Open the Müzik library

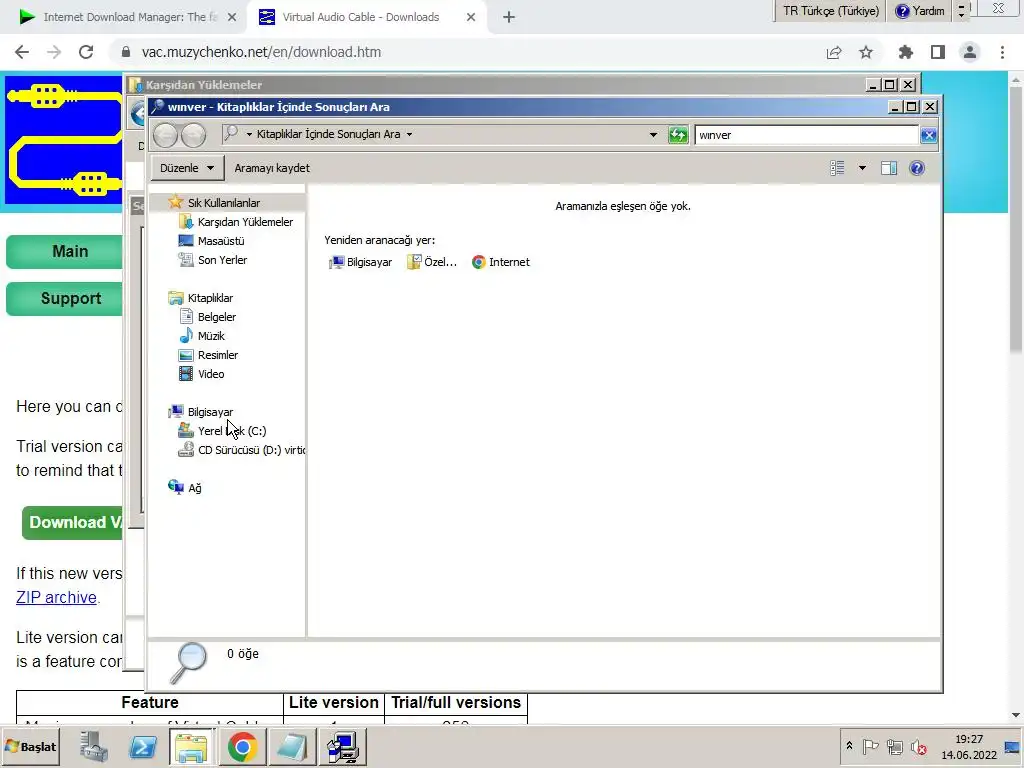click(x=211, y=336)
